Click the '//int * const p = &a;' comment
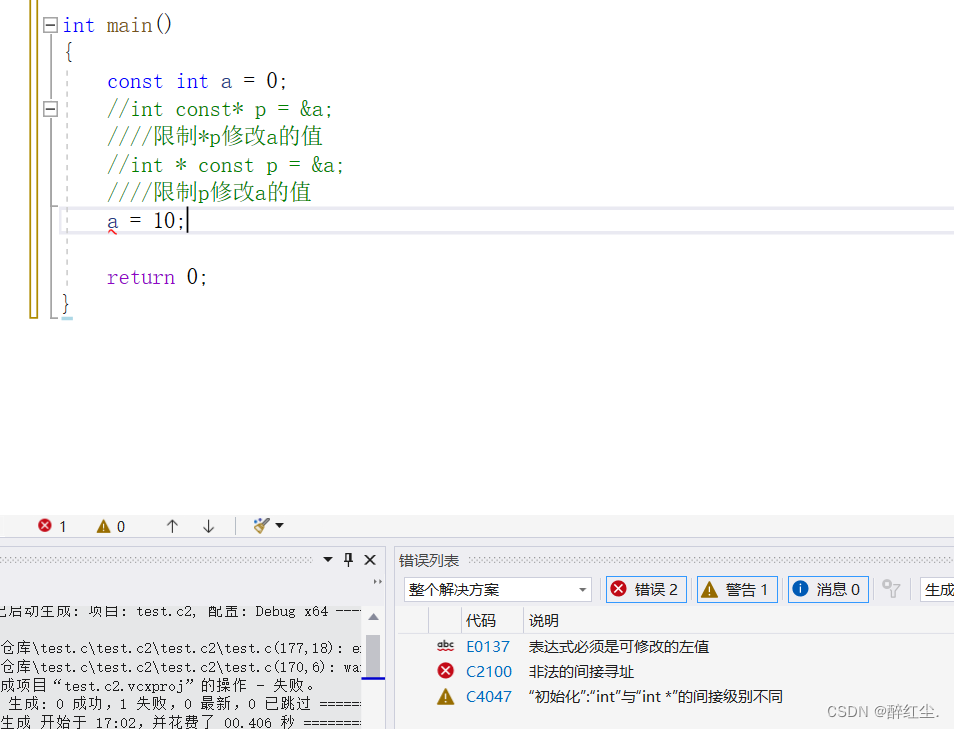 tap(225, 165)
